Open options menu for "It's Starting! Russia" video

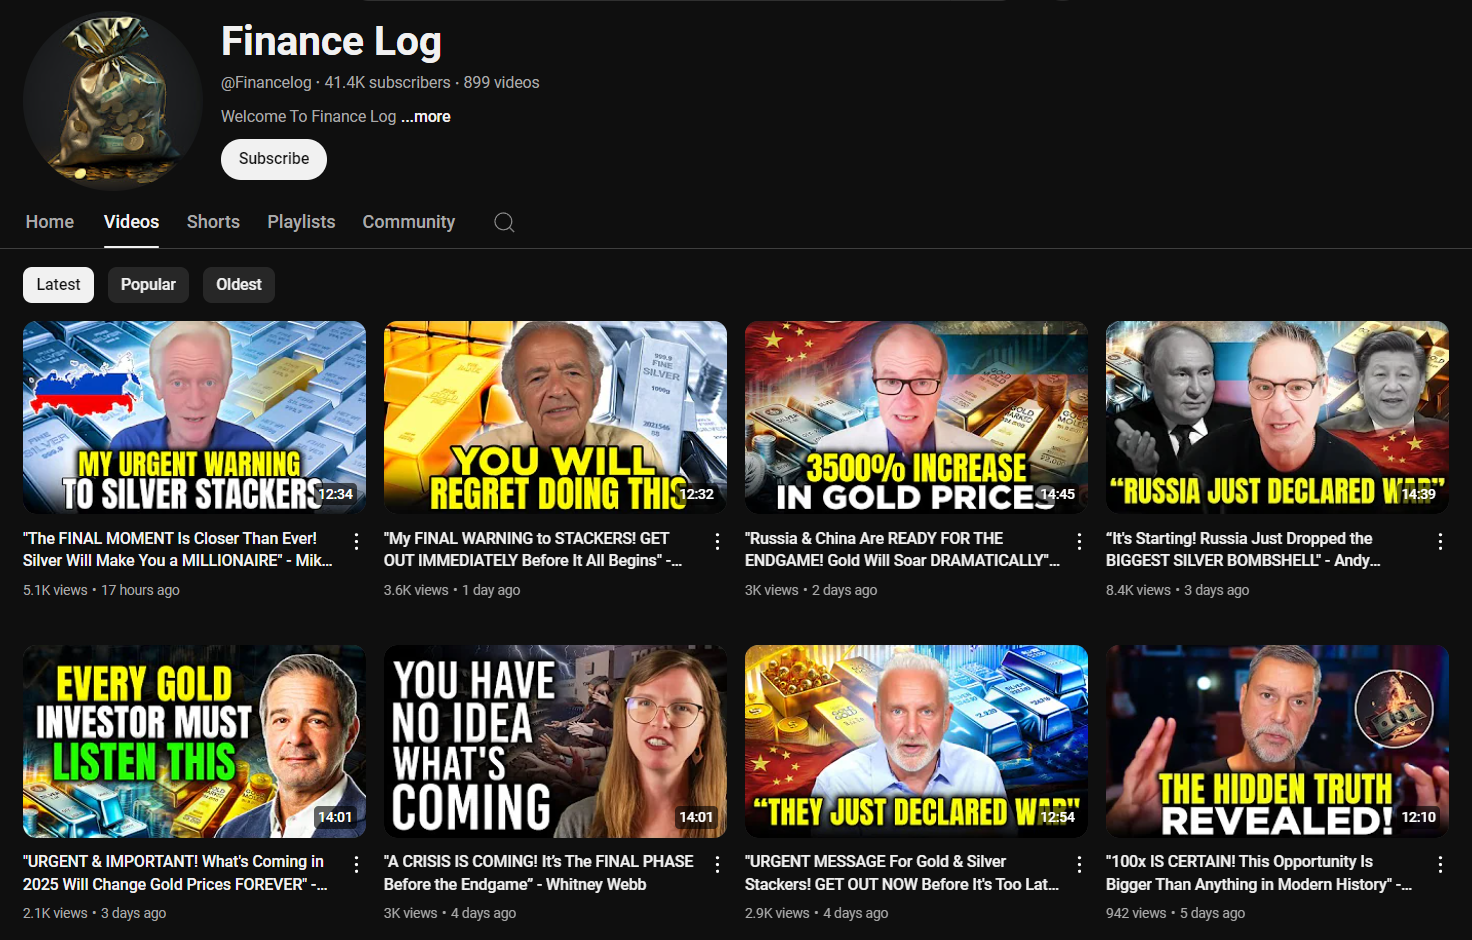tap(1440, 541)
